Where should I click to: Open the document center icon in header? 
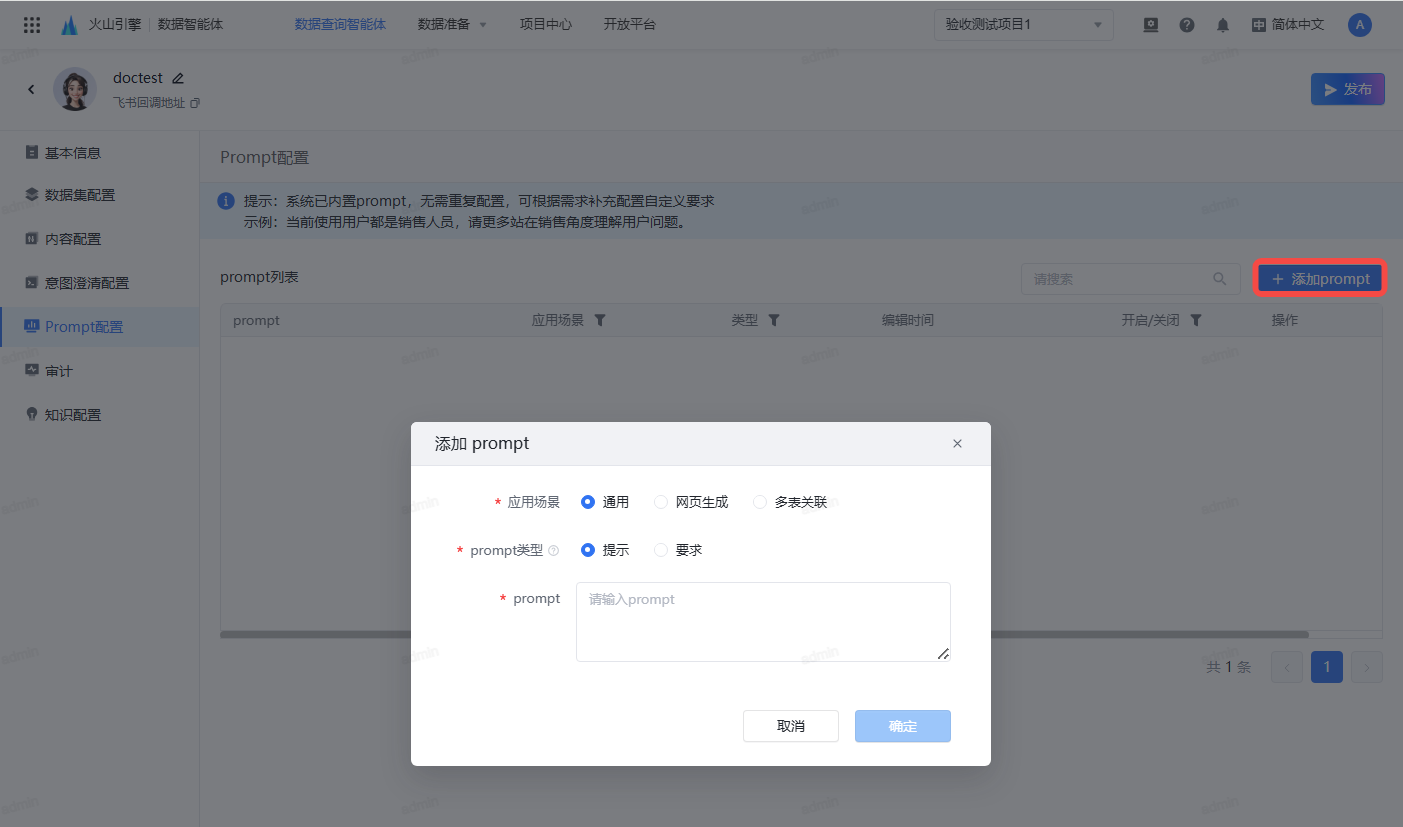(x=1151, y=25)
